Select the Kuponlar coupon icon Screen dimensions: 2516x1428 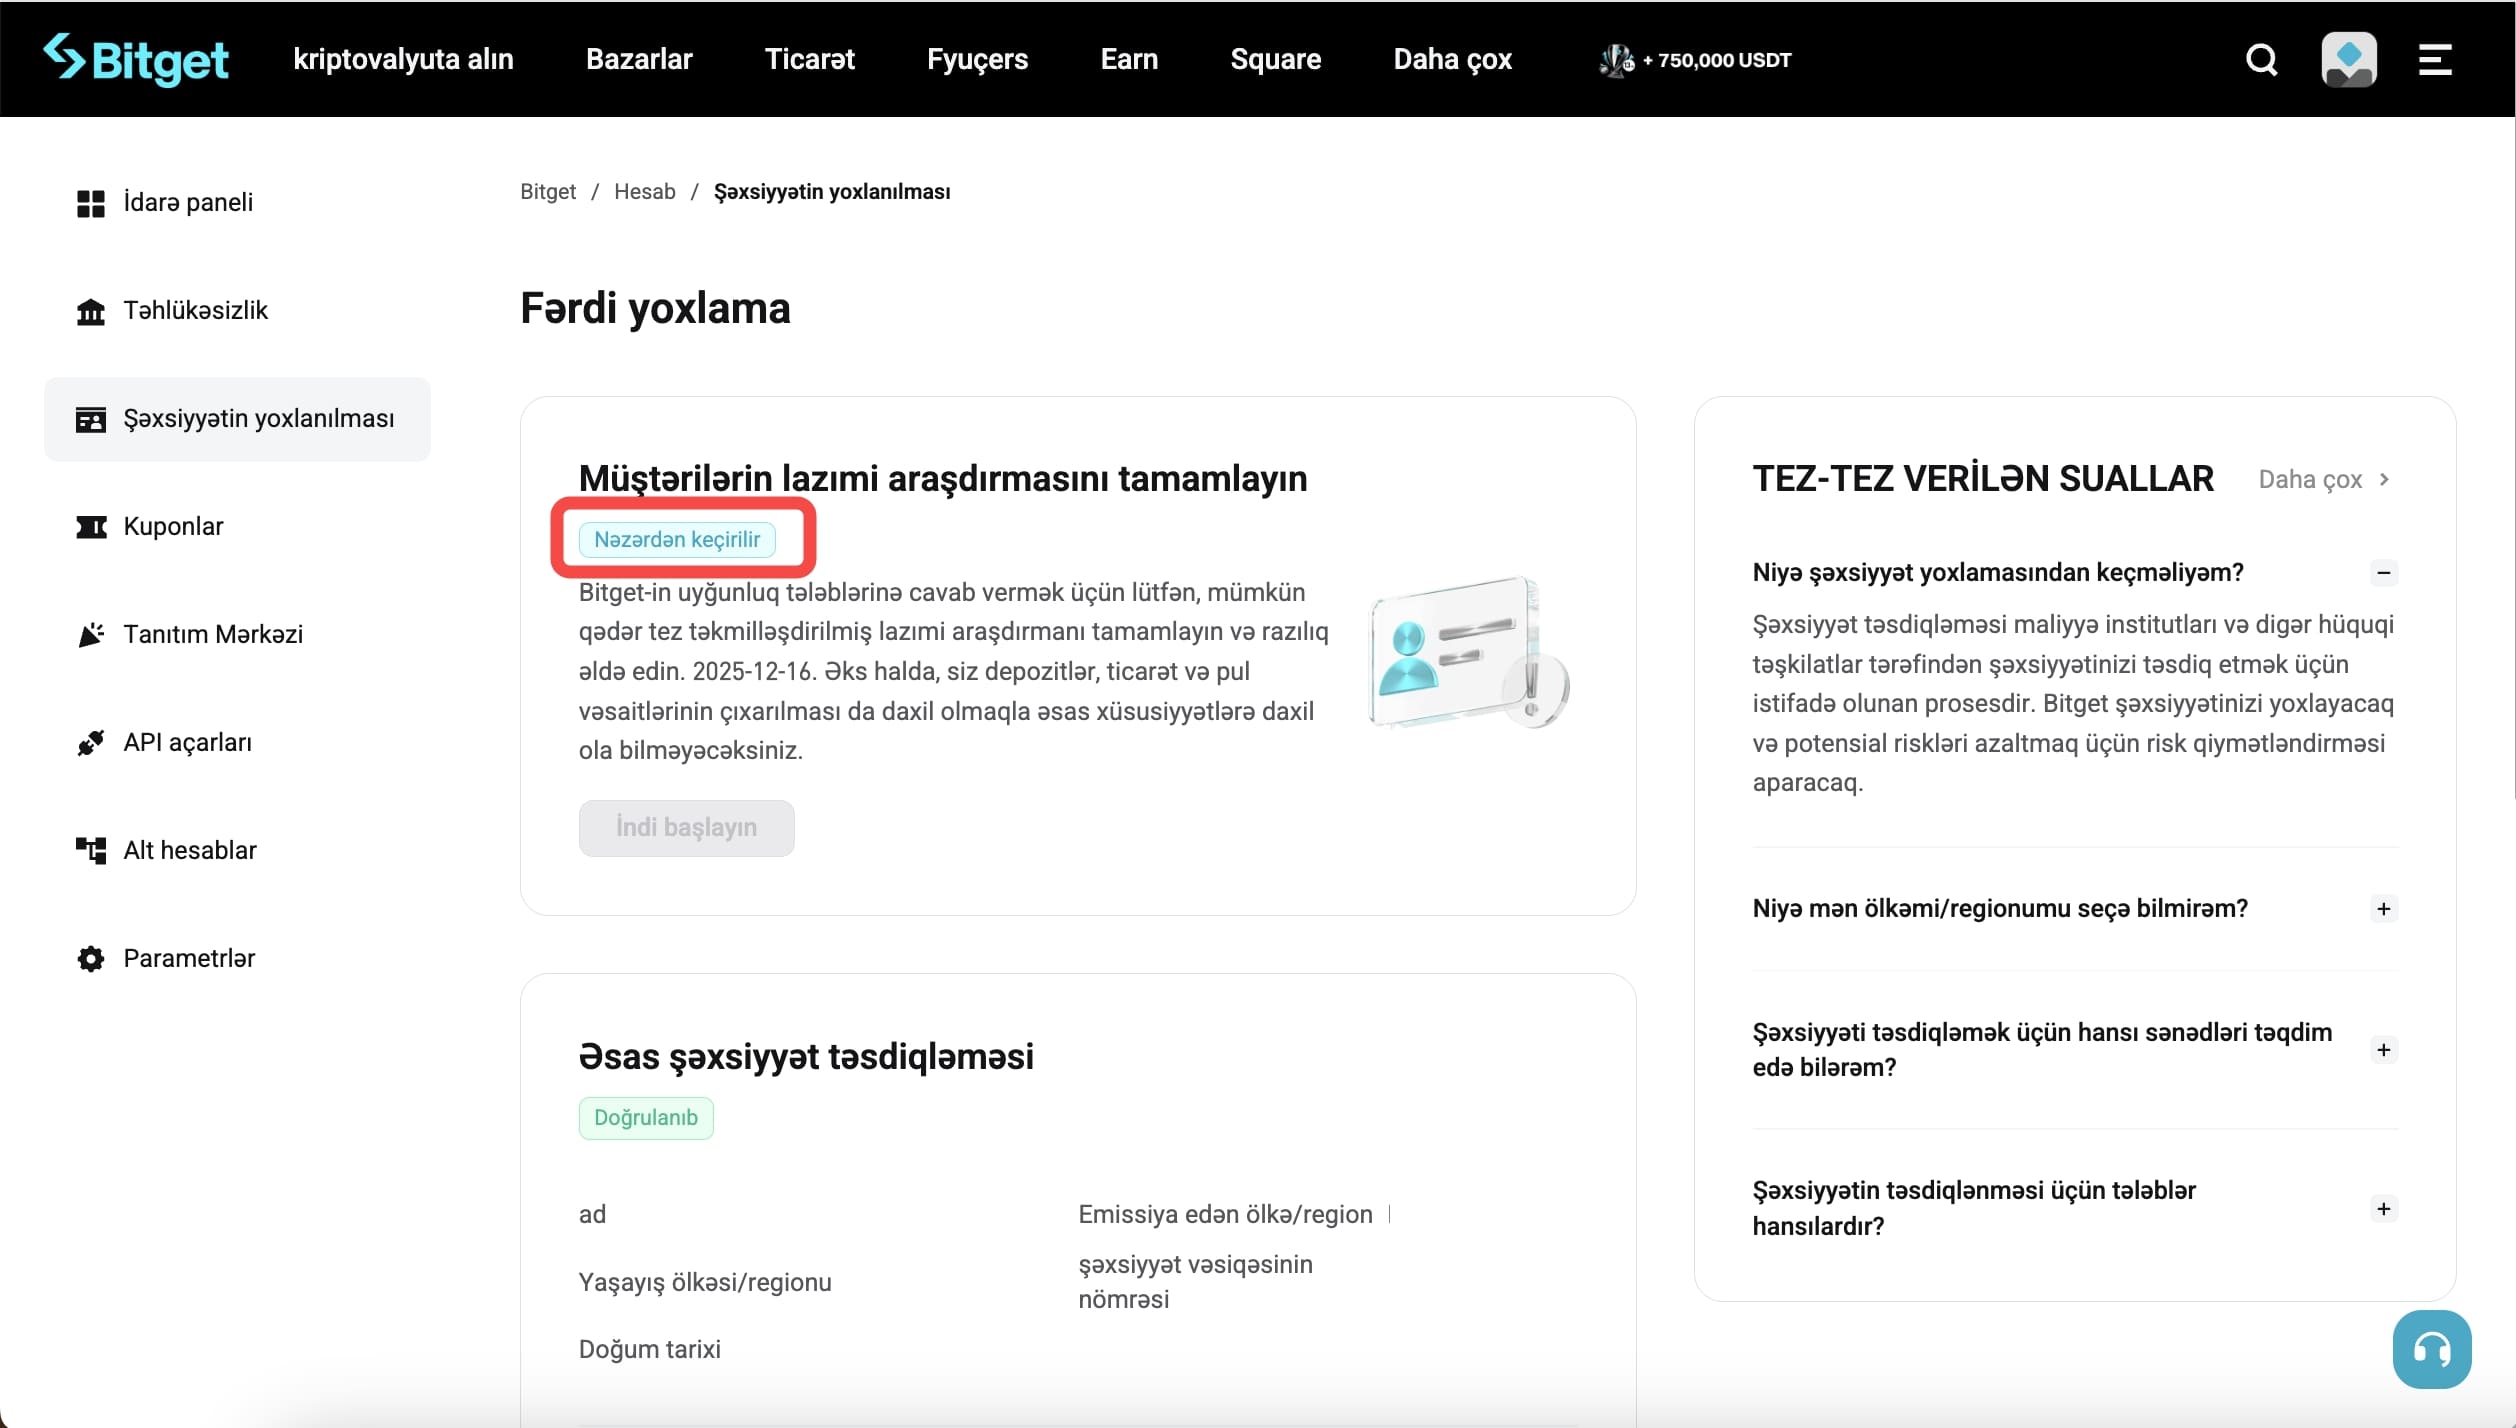[x=90, y=526]
